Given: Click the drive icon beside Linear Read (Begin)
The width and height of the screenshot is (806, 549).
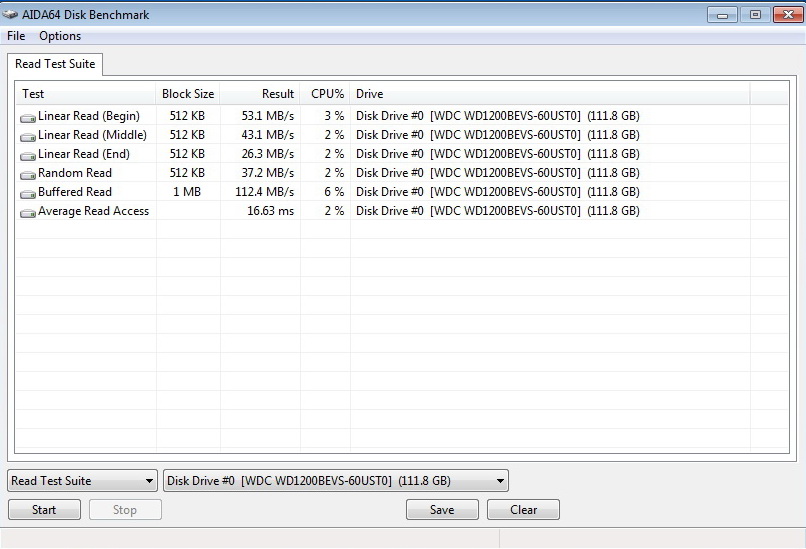Looking at the screenshot, I should [x=27, y=118].
